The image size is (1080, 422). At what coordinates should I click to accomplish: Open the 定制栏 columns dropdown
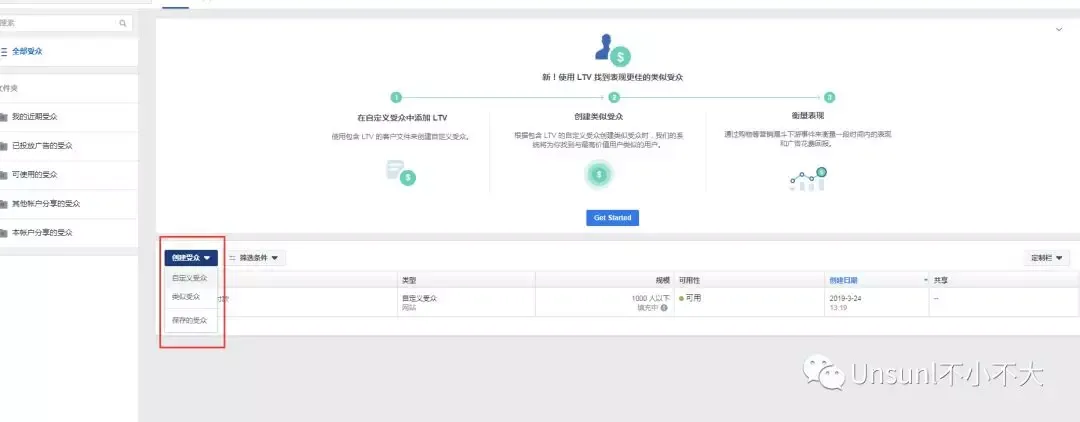click(x=1046, y=258)
